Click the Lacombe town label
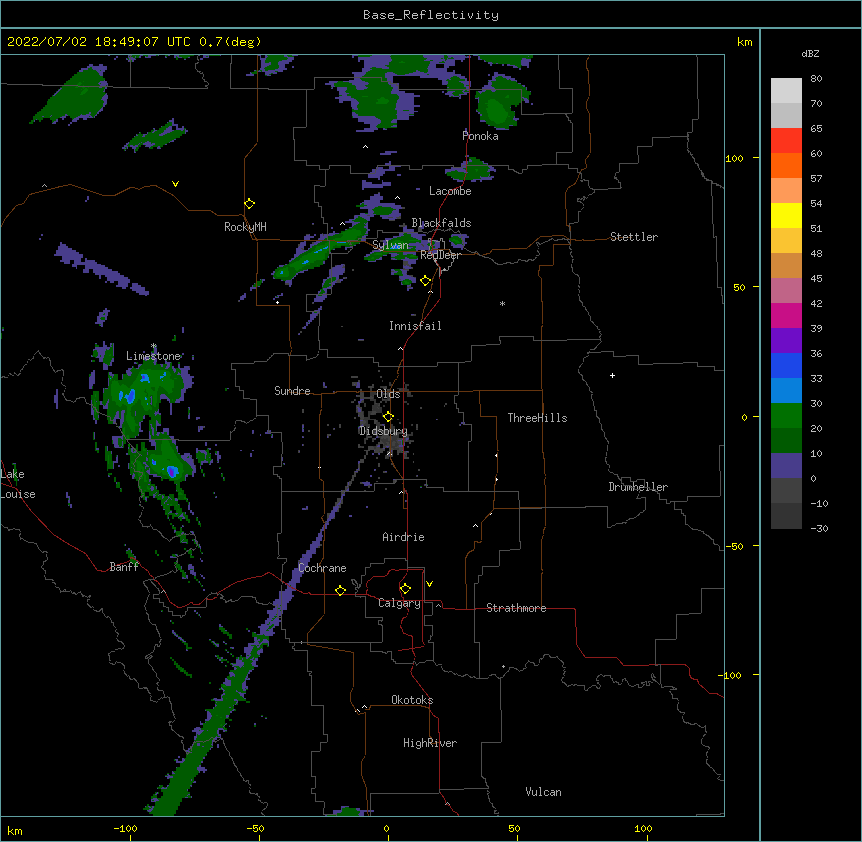Screen dimensions: 862x842 click(x=450, y=191)
